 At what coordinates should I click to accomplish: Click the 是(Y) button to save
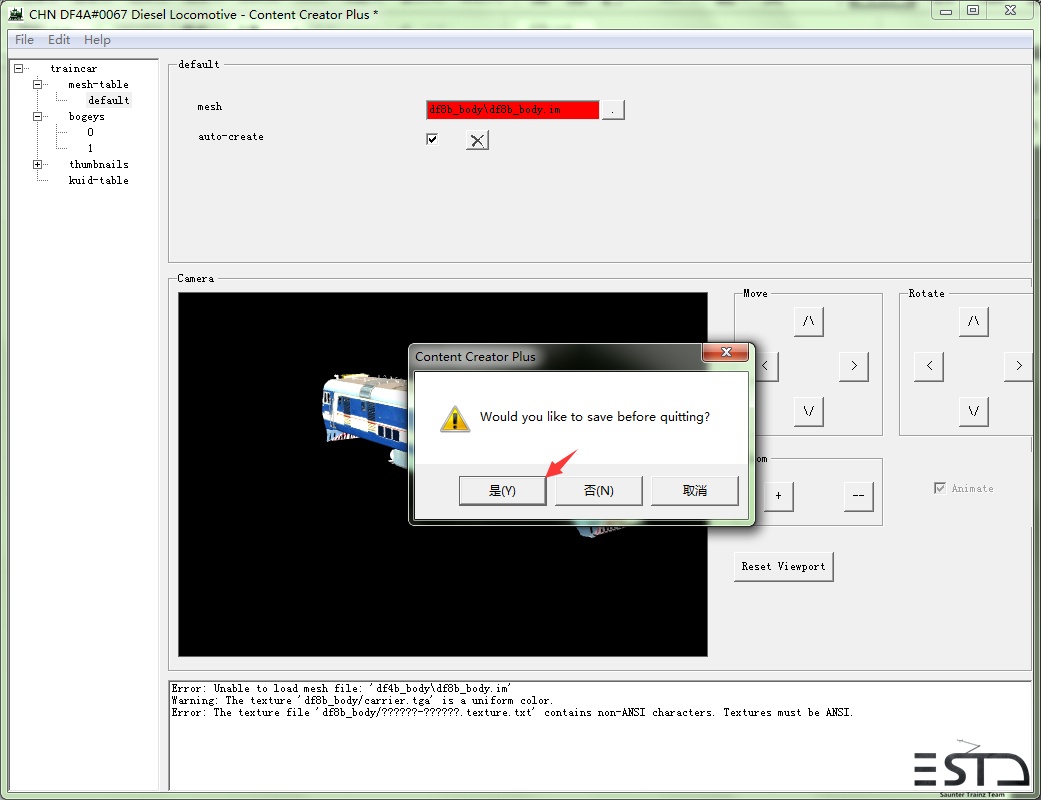coord(503,491)
